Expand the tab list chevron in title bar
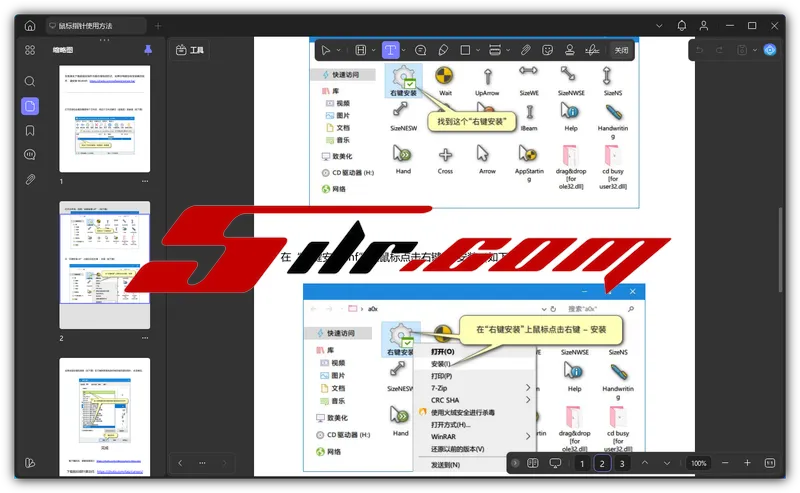Viewport: 800px width, 493px height. pos(659,26)
